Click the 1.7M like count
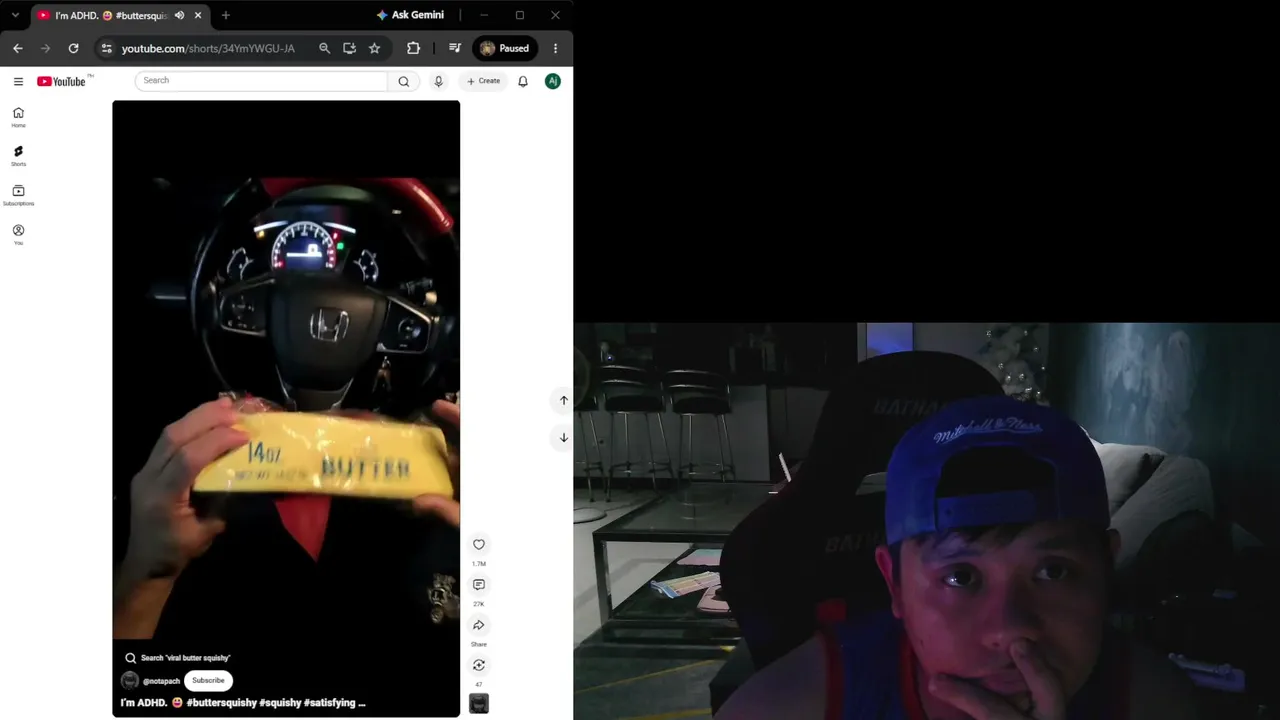Viewport: 1280px width, 720px height. (x=479, y=564)
